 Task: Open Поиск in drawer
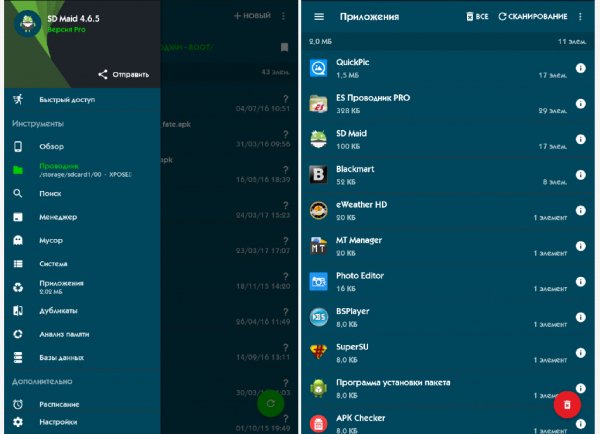[82, 193]
